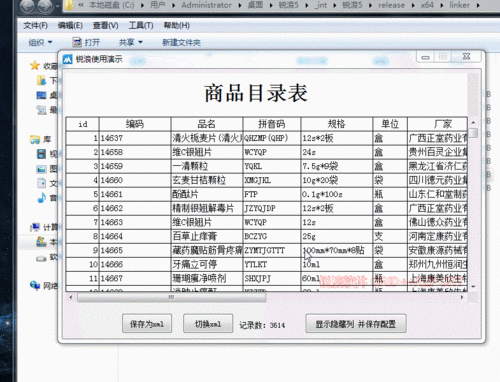
Task: Click the videos library icon in sidebar
Action: pyautogui.click(x=41, y=154)
